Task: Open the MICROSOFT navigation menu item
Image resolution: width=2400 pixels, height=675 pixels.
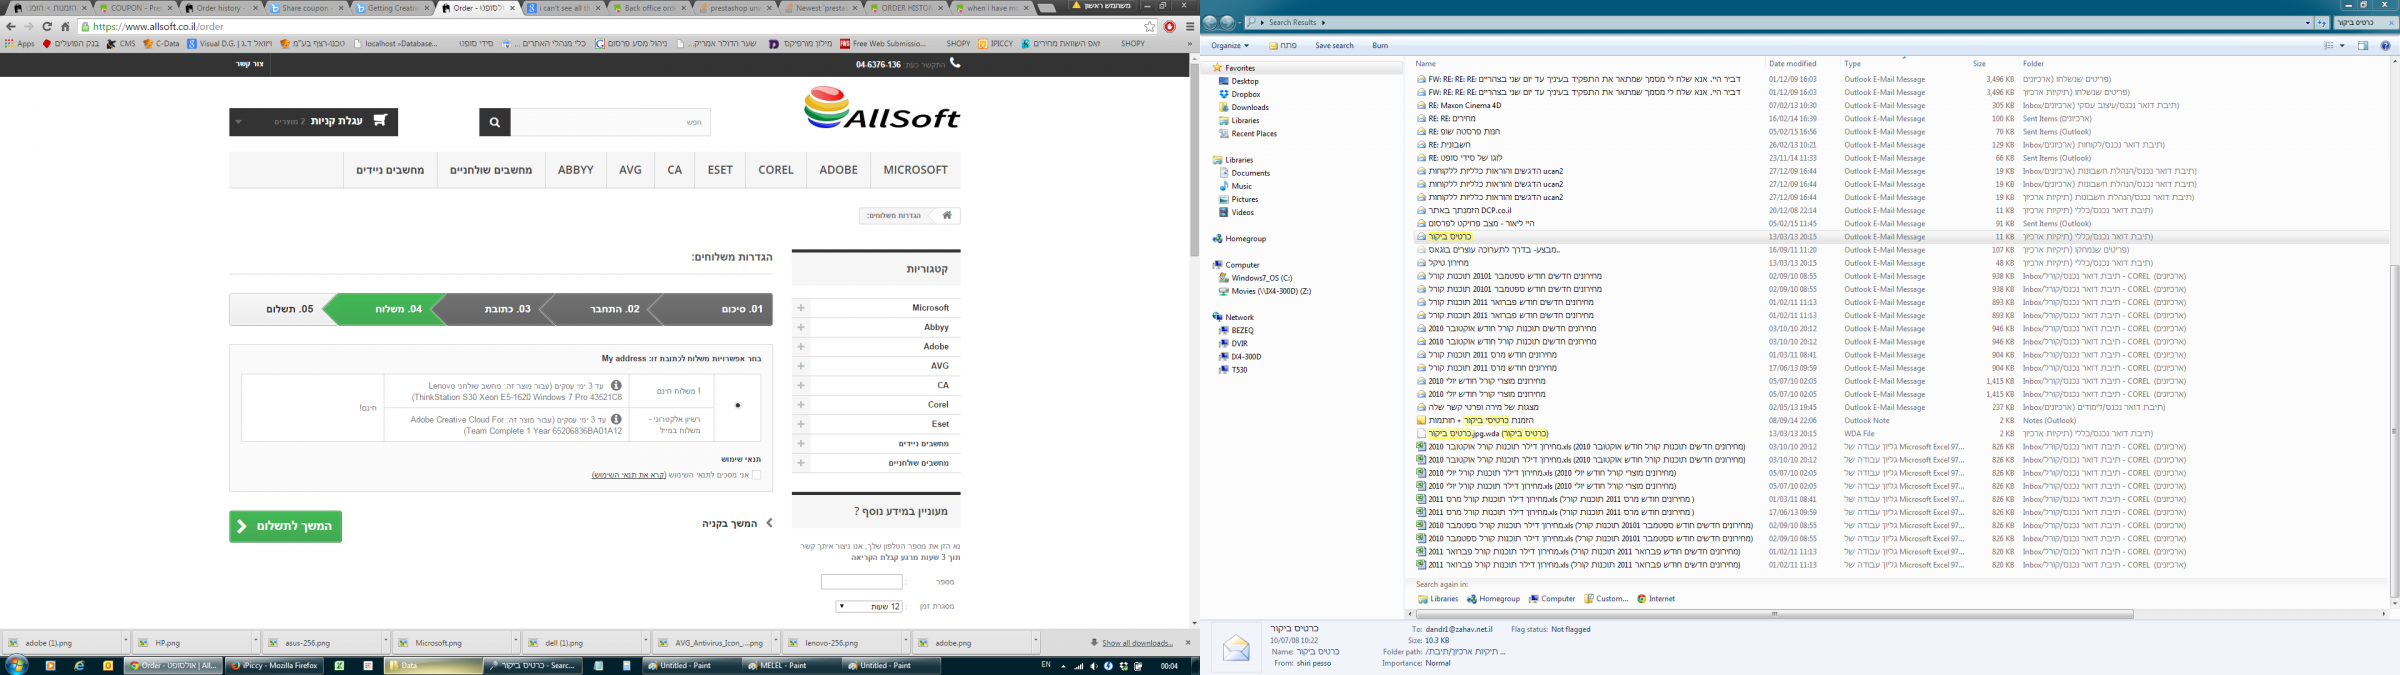Action: (x=915, y=170)
